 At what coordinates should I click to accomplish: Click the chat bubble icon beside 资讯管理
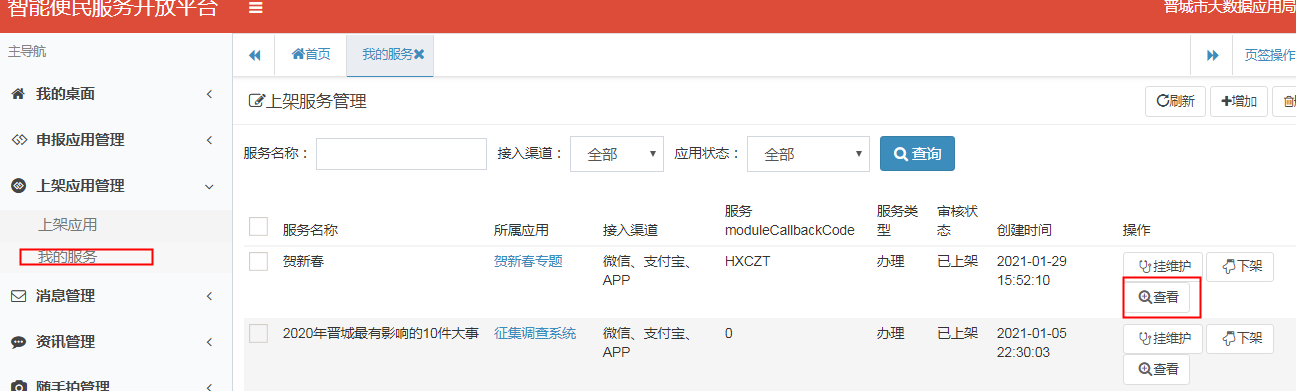(x=18, y=342)
